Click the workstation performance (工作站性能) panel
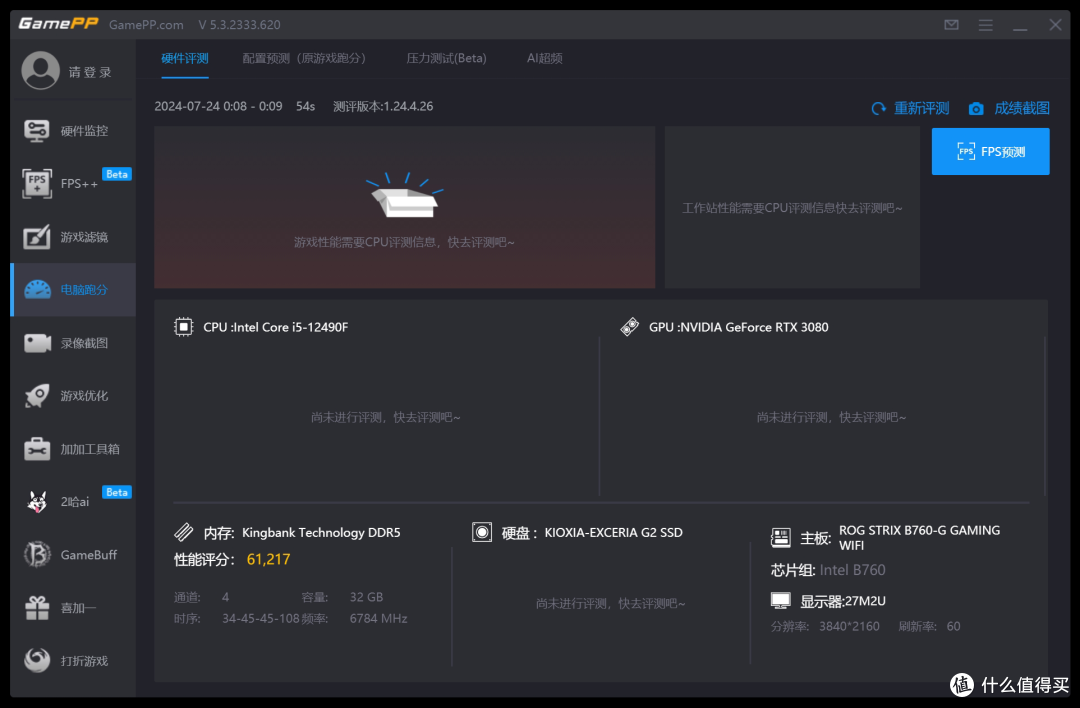Image resolution: width=1080 pixels, height=708 pixels. [x=792, y=207]
